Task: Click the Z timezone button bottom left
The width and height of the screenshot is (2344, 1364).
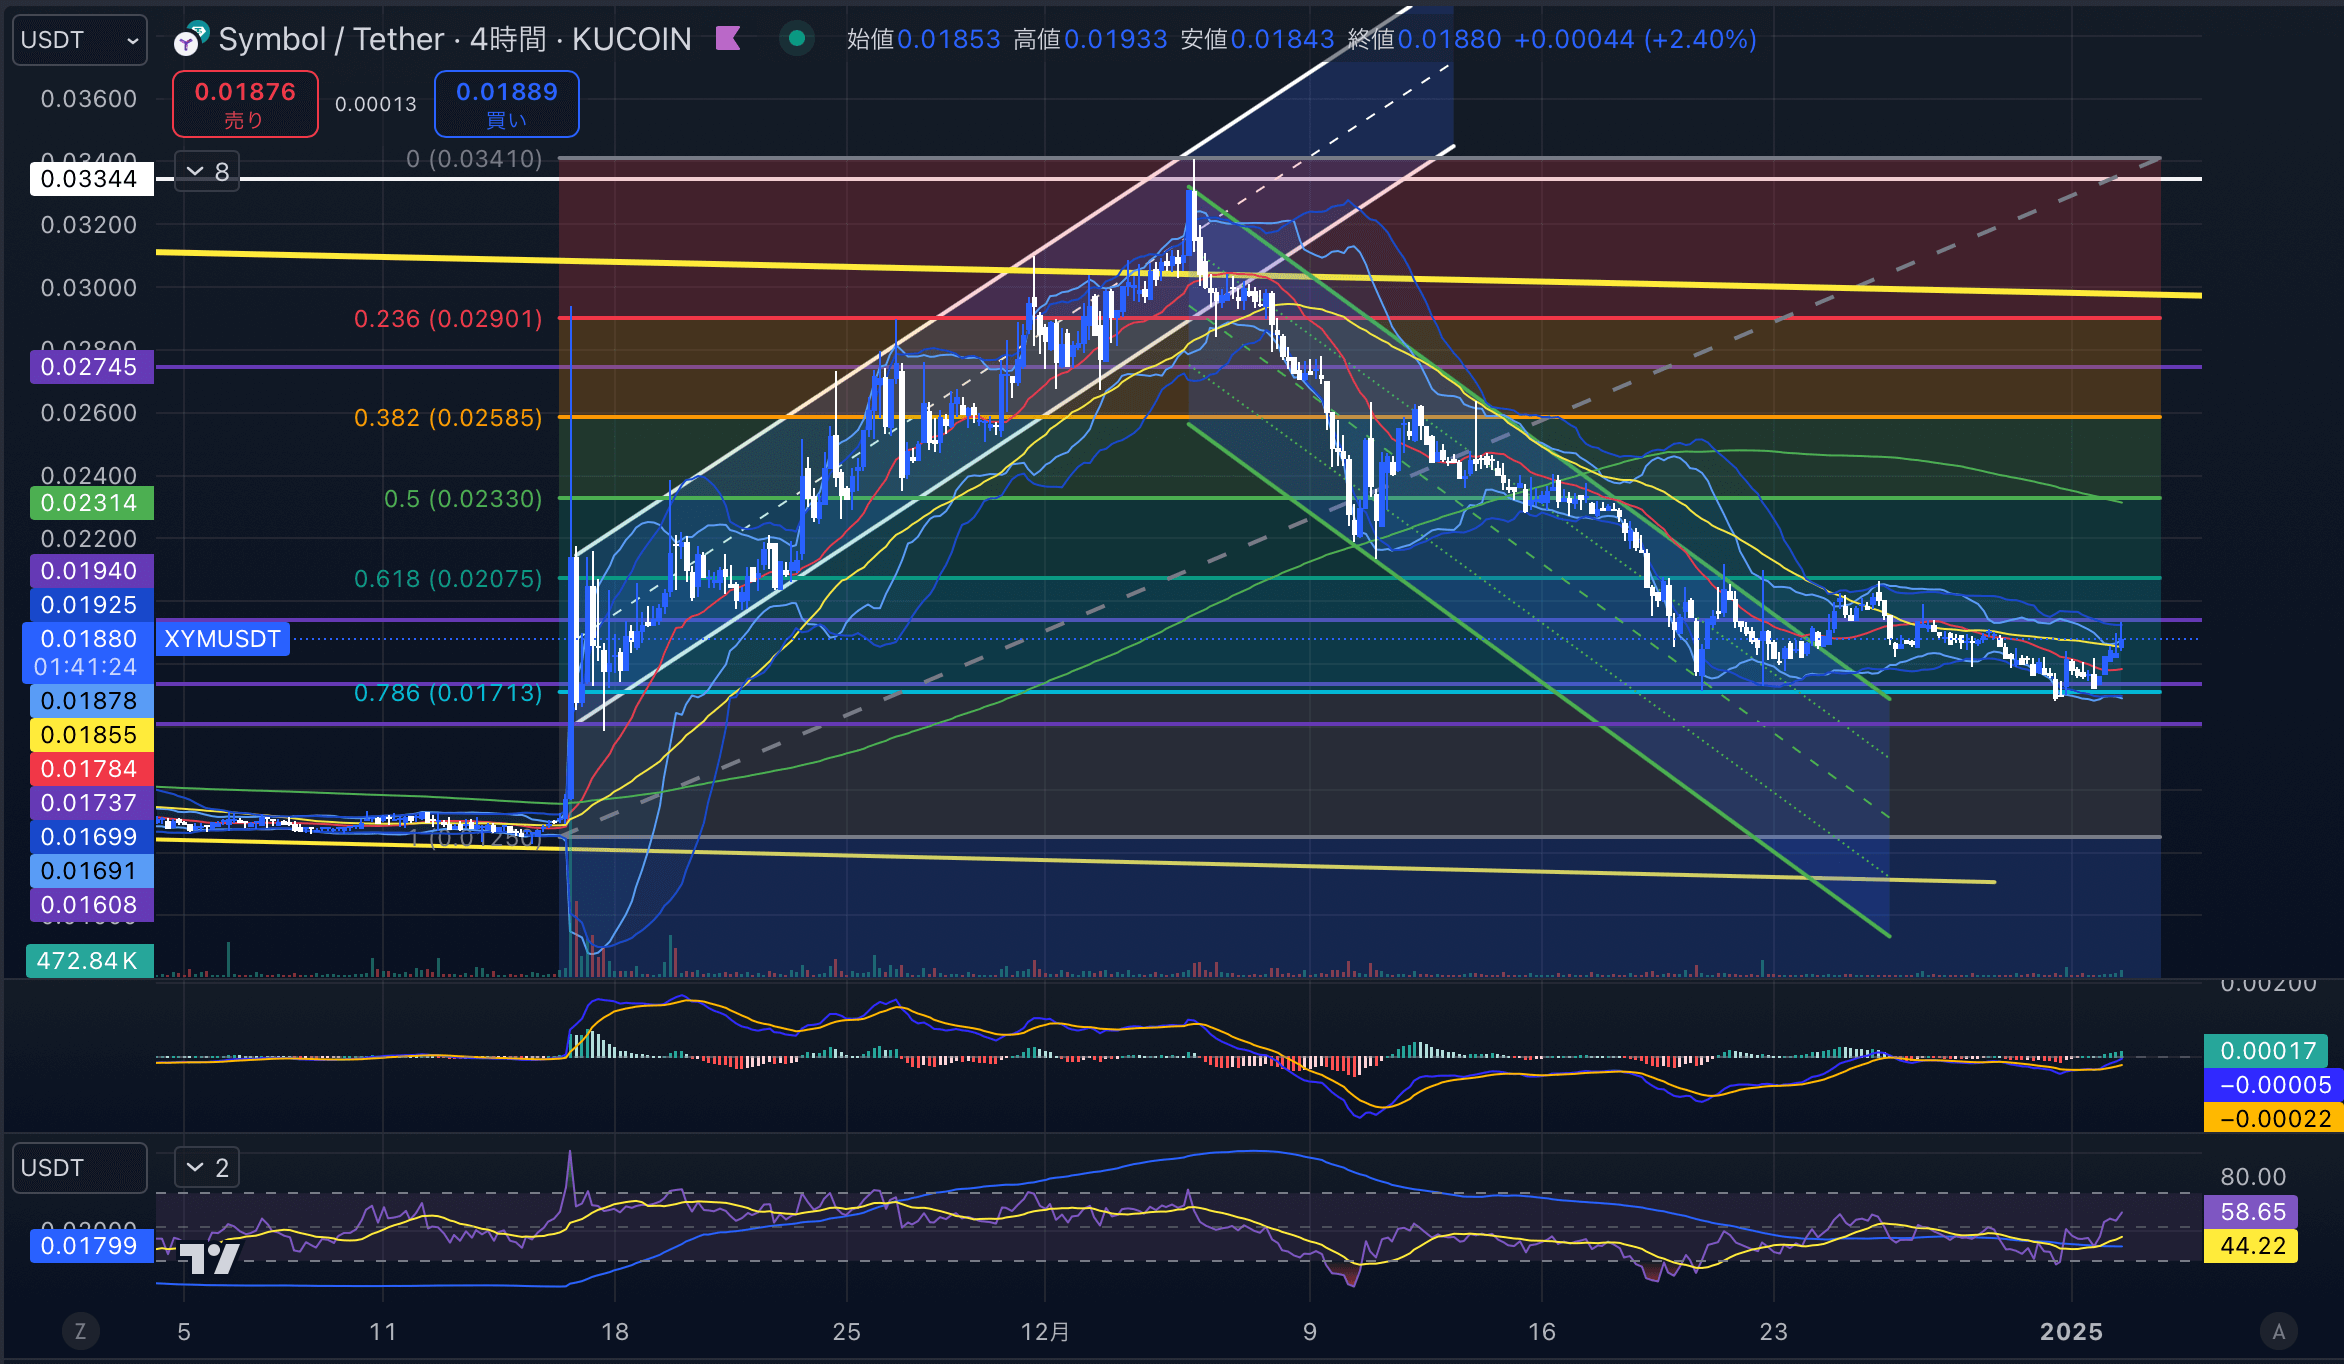Action: click(81, 1331)
